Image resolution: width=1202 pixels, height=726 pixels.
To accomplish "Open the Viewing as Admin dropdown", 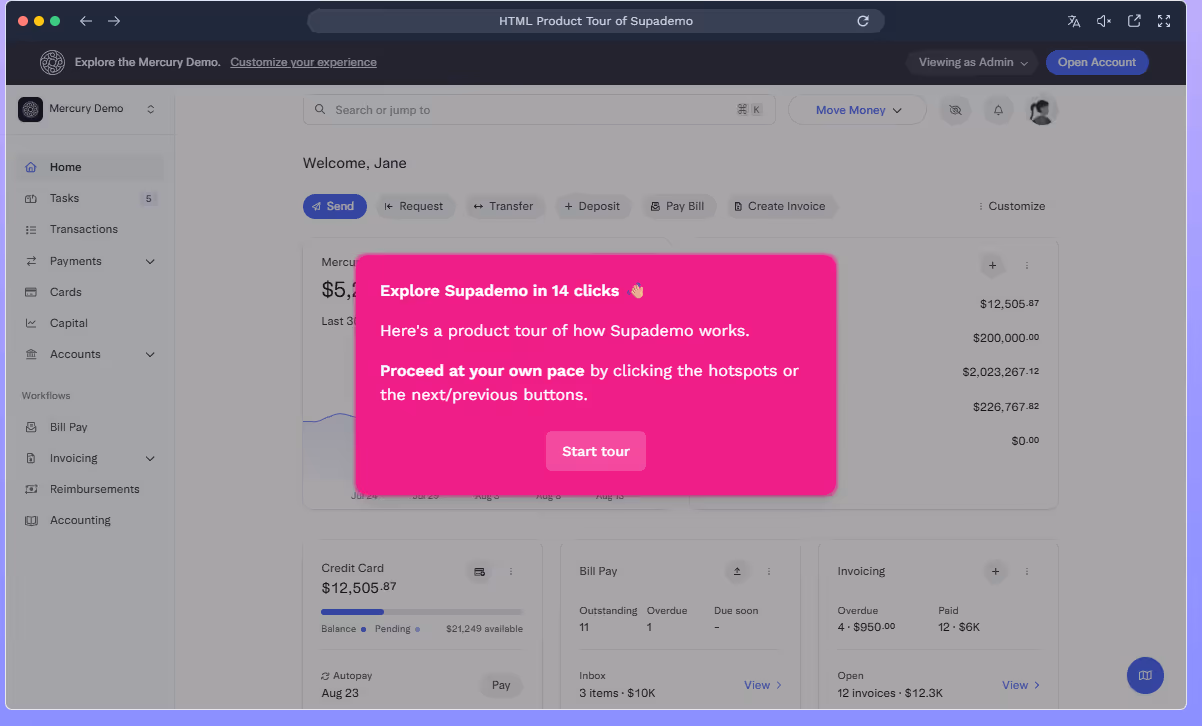I will tap(973, 62).
